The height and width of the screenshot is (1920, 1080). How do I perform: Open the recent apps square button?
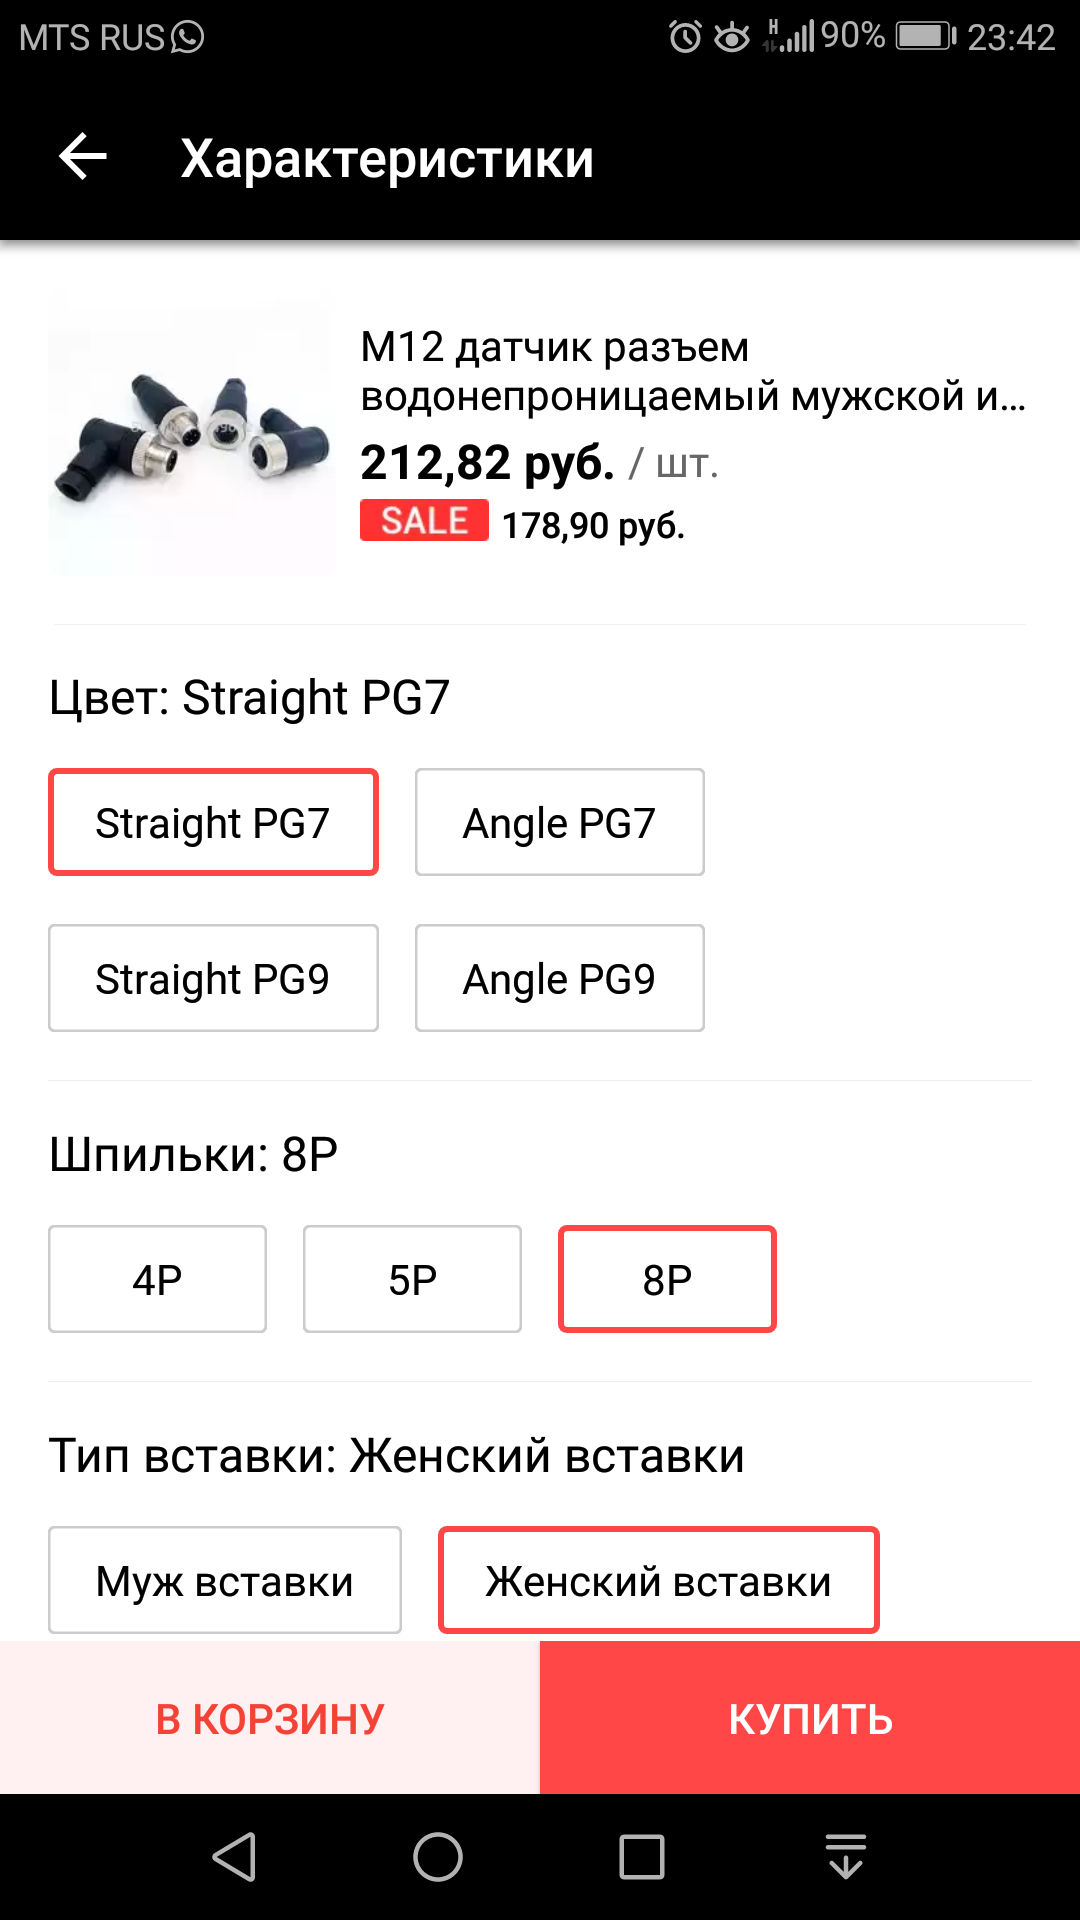click(x=641, y=1857)
